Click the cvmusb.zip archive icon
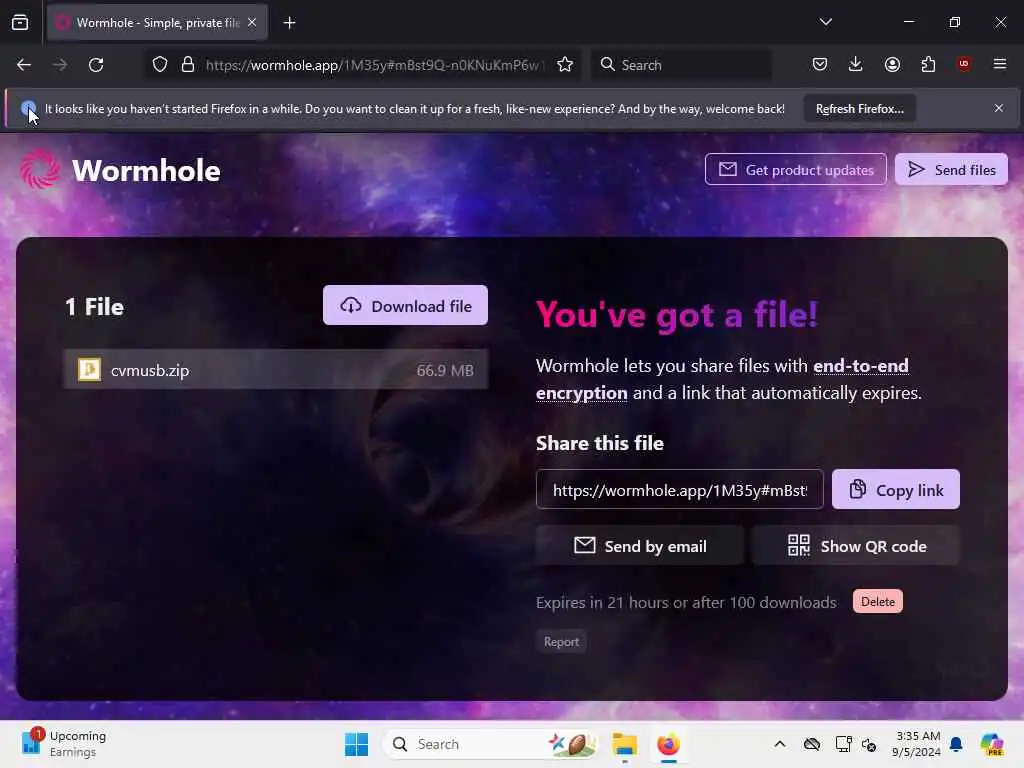The image size is (1024, 768). pyautogui.click(x=89, y=370)
